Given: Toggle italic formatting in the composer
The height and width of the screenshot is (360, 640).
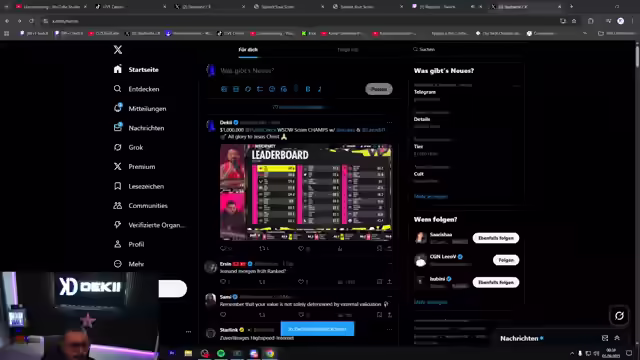Looking at the screenshot, I should click(320, 89).
